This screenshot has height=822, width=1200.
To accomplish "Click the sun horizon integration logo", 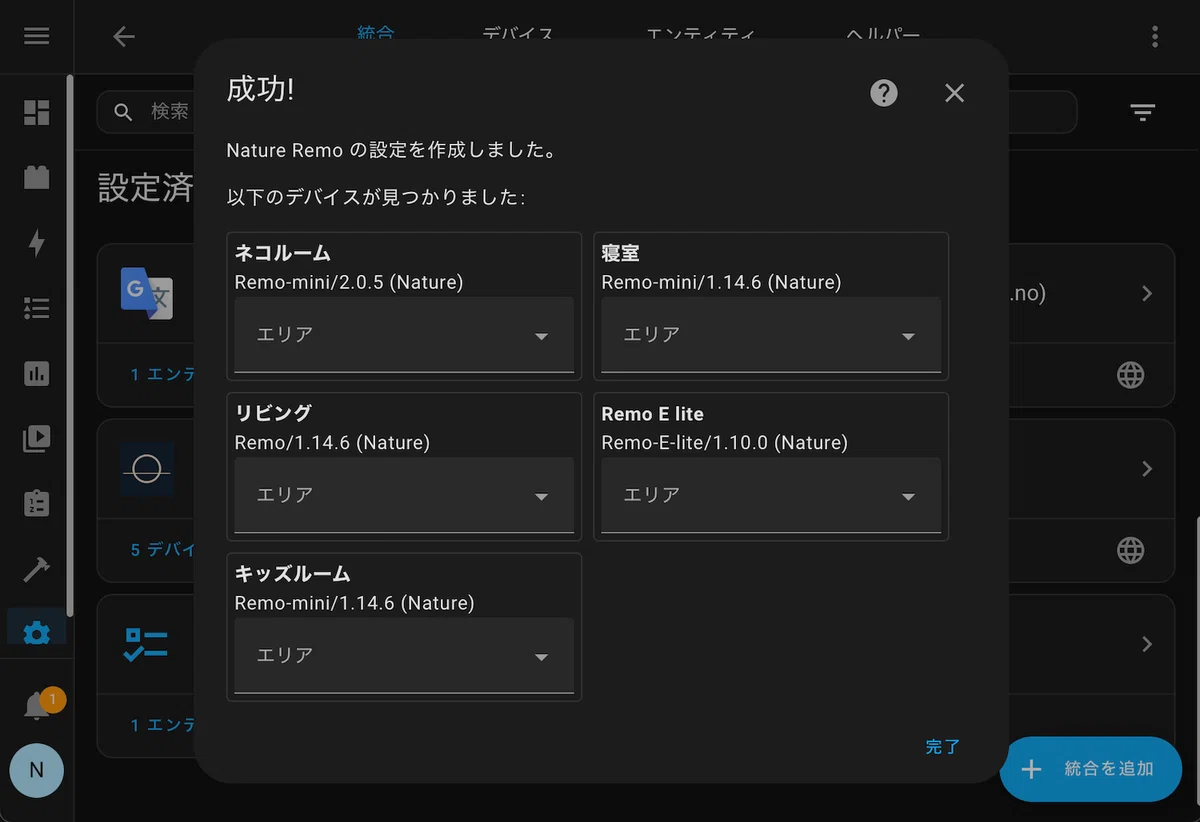I will click(x=147, y=469).
